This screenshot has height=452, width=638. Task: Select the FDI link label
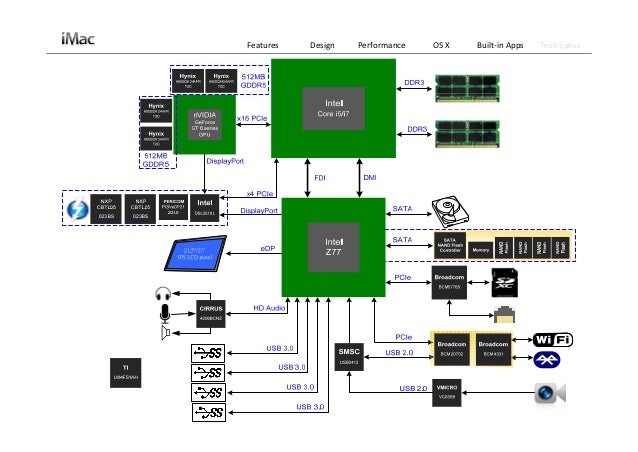(320, 178)
